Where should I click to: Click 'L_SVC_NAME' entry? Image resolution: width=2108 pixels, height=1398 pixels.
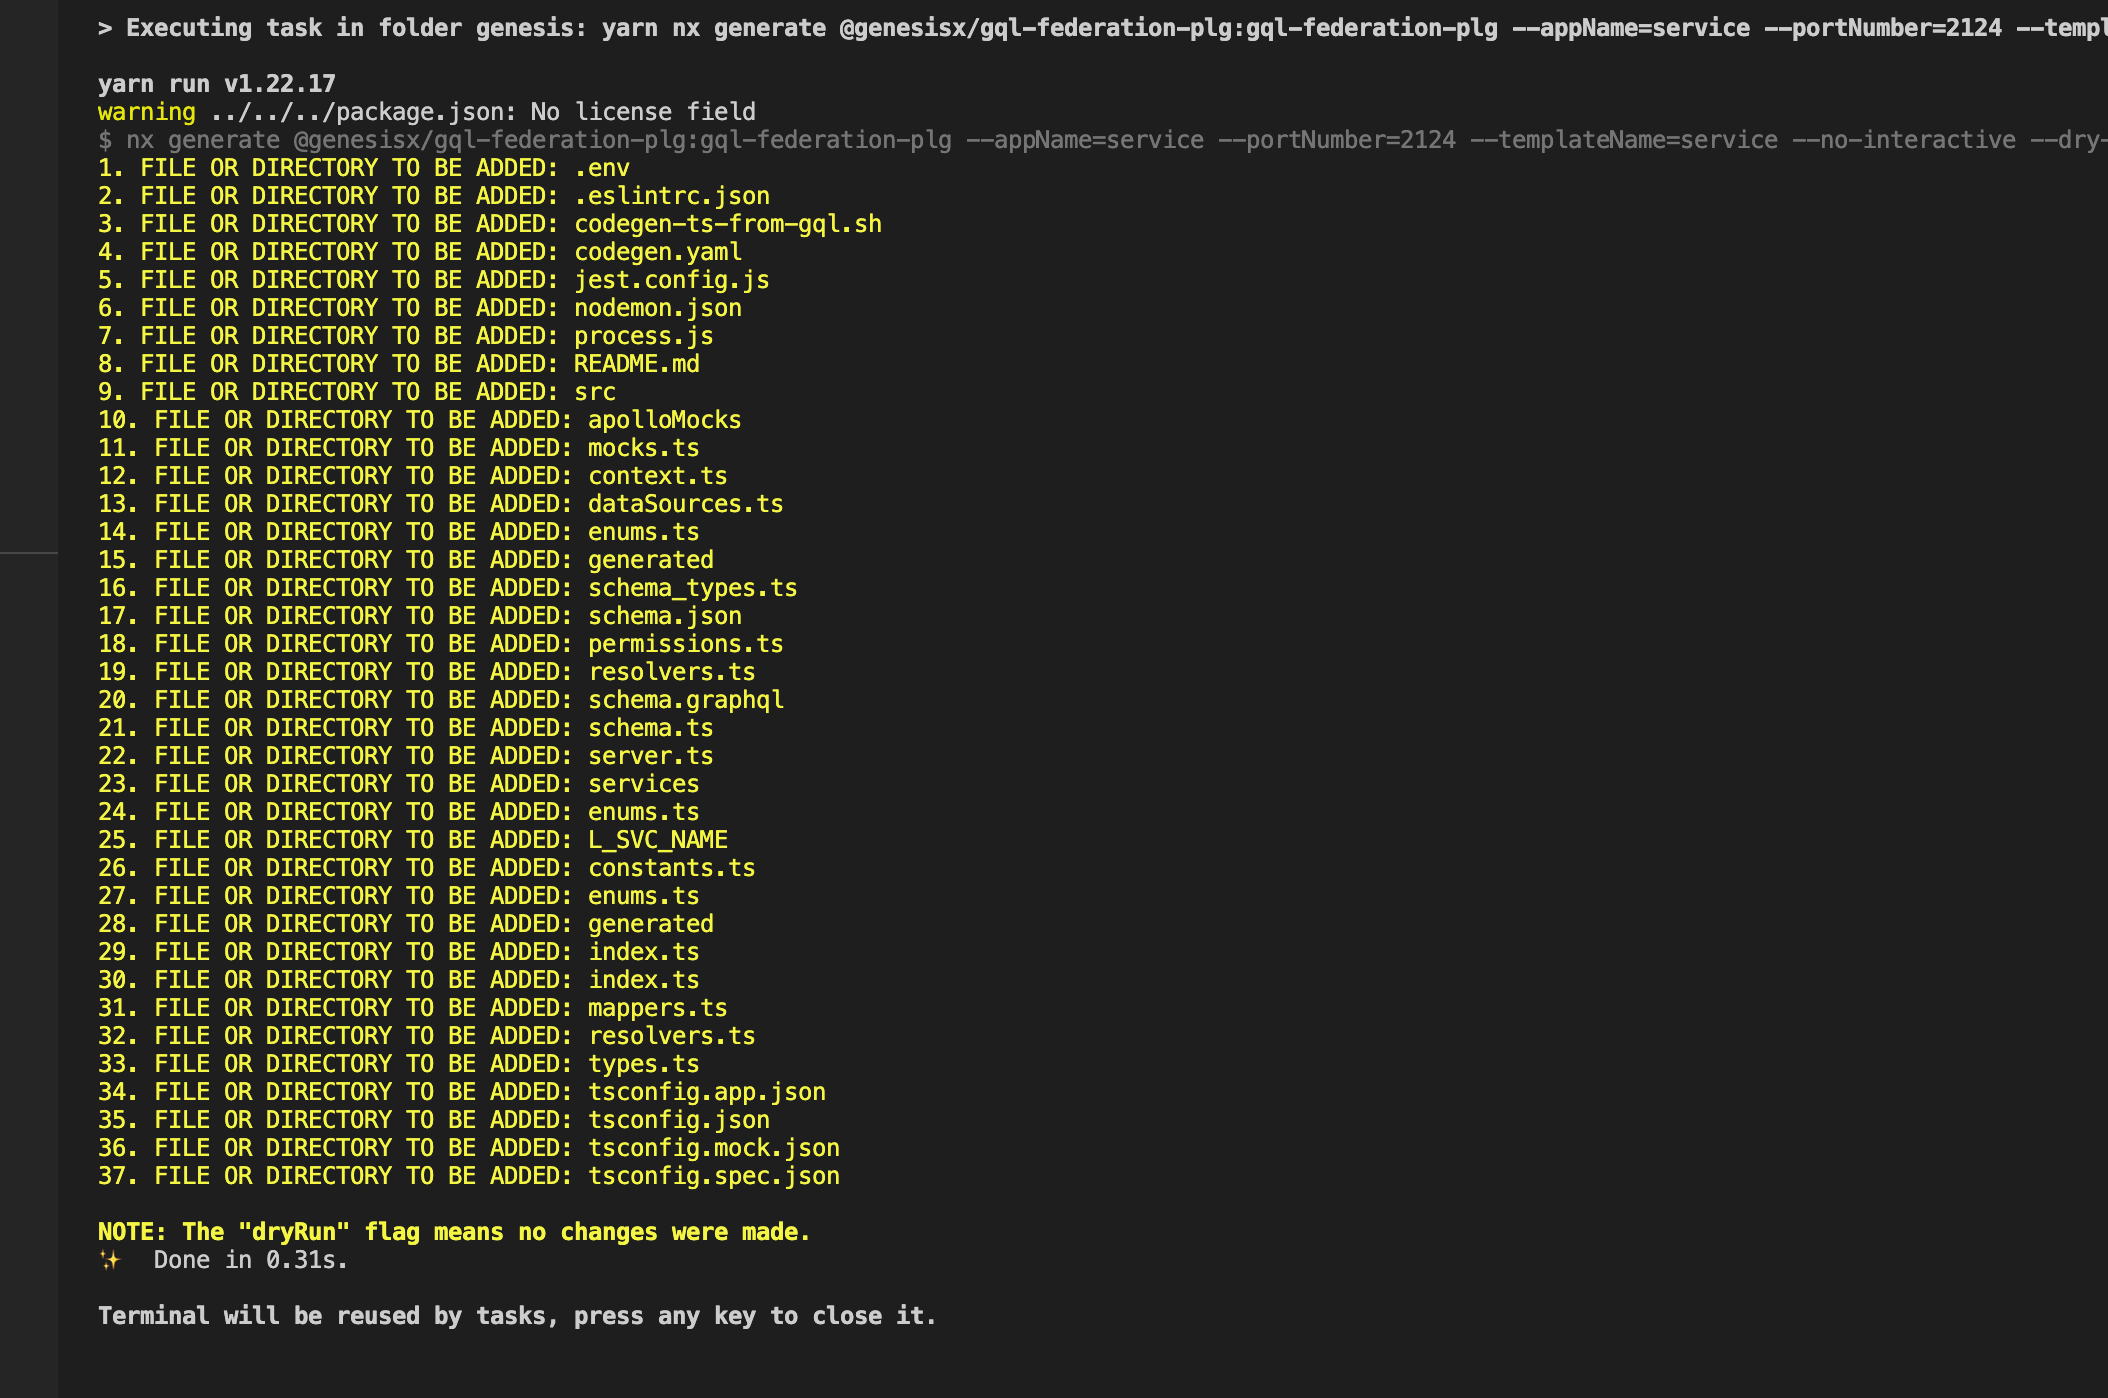coord(658,840)
